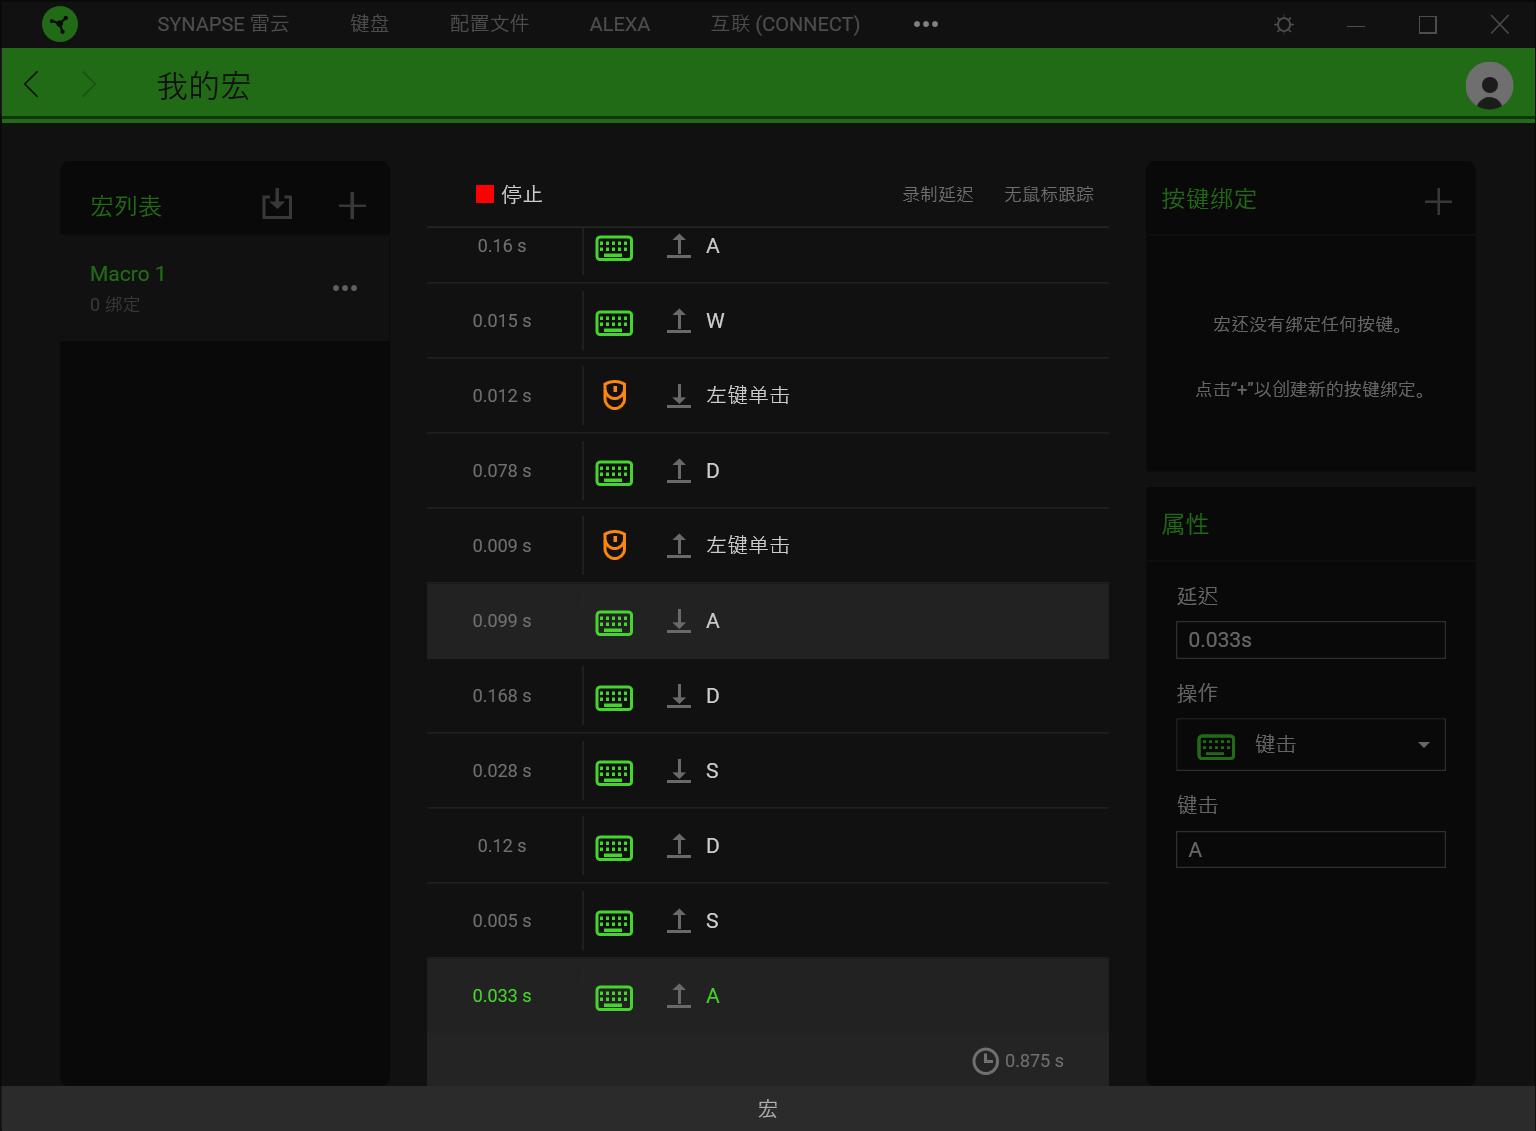Edit the delay value field showing 0.033s
Screen dimensions: 1536x1131
coord(1310,640)
